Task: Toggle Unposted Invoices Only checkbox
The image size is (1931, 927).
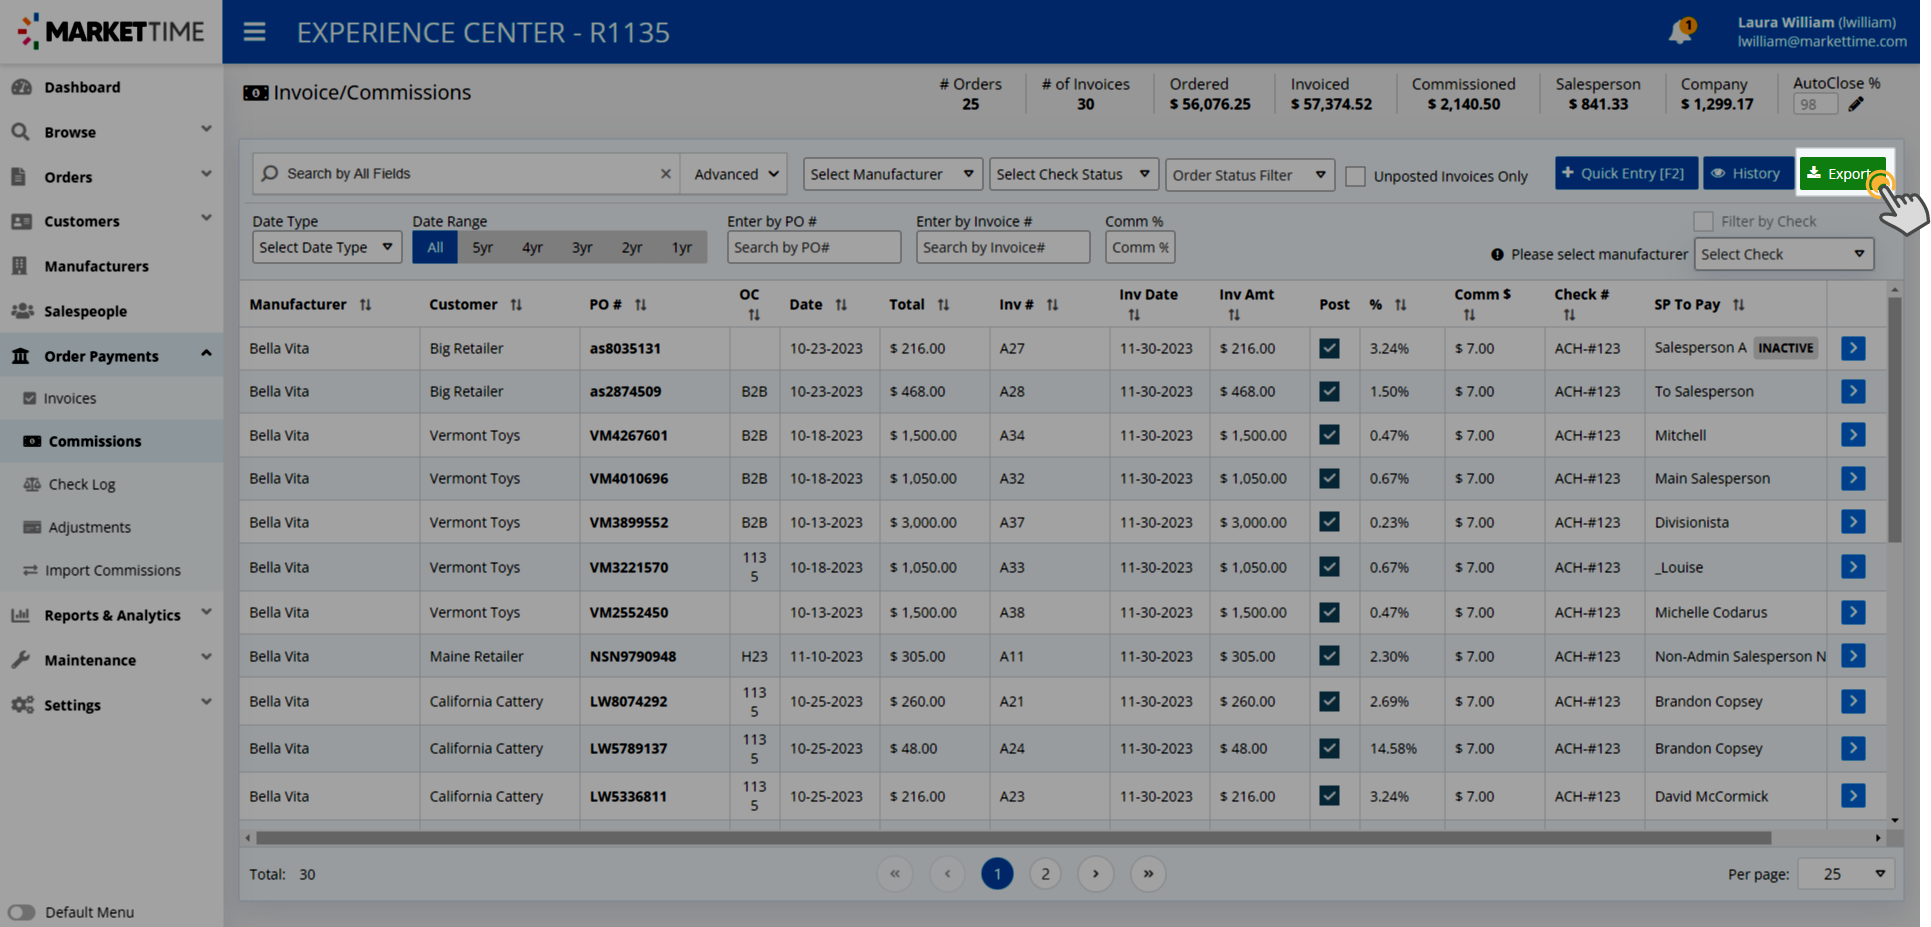Action: (x=1355, y=176)
